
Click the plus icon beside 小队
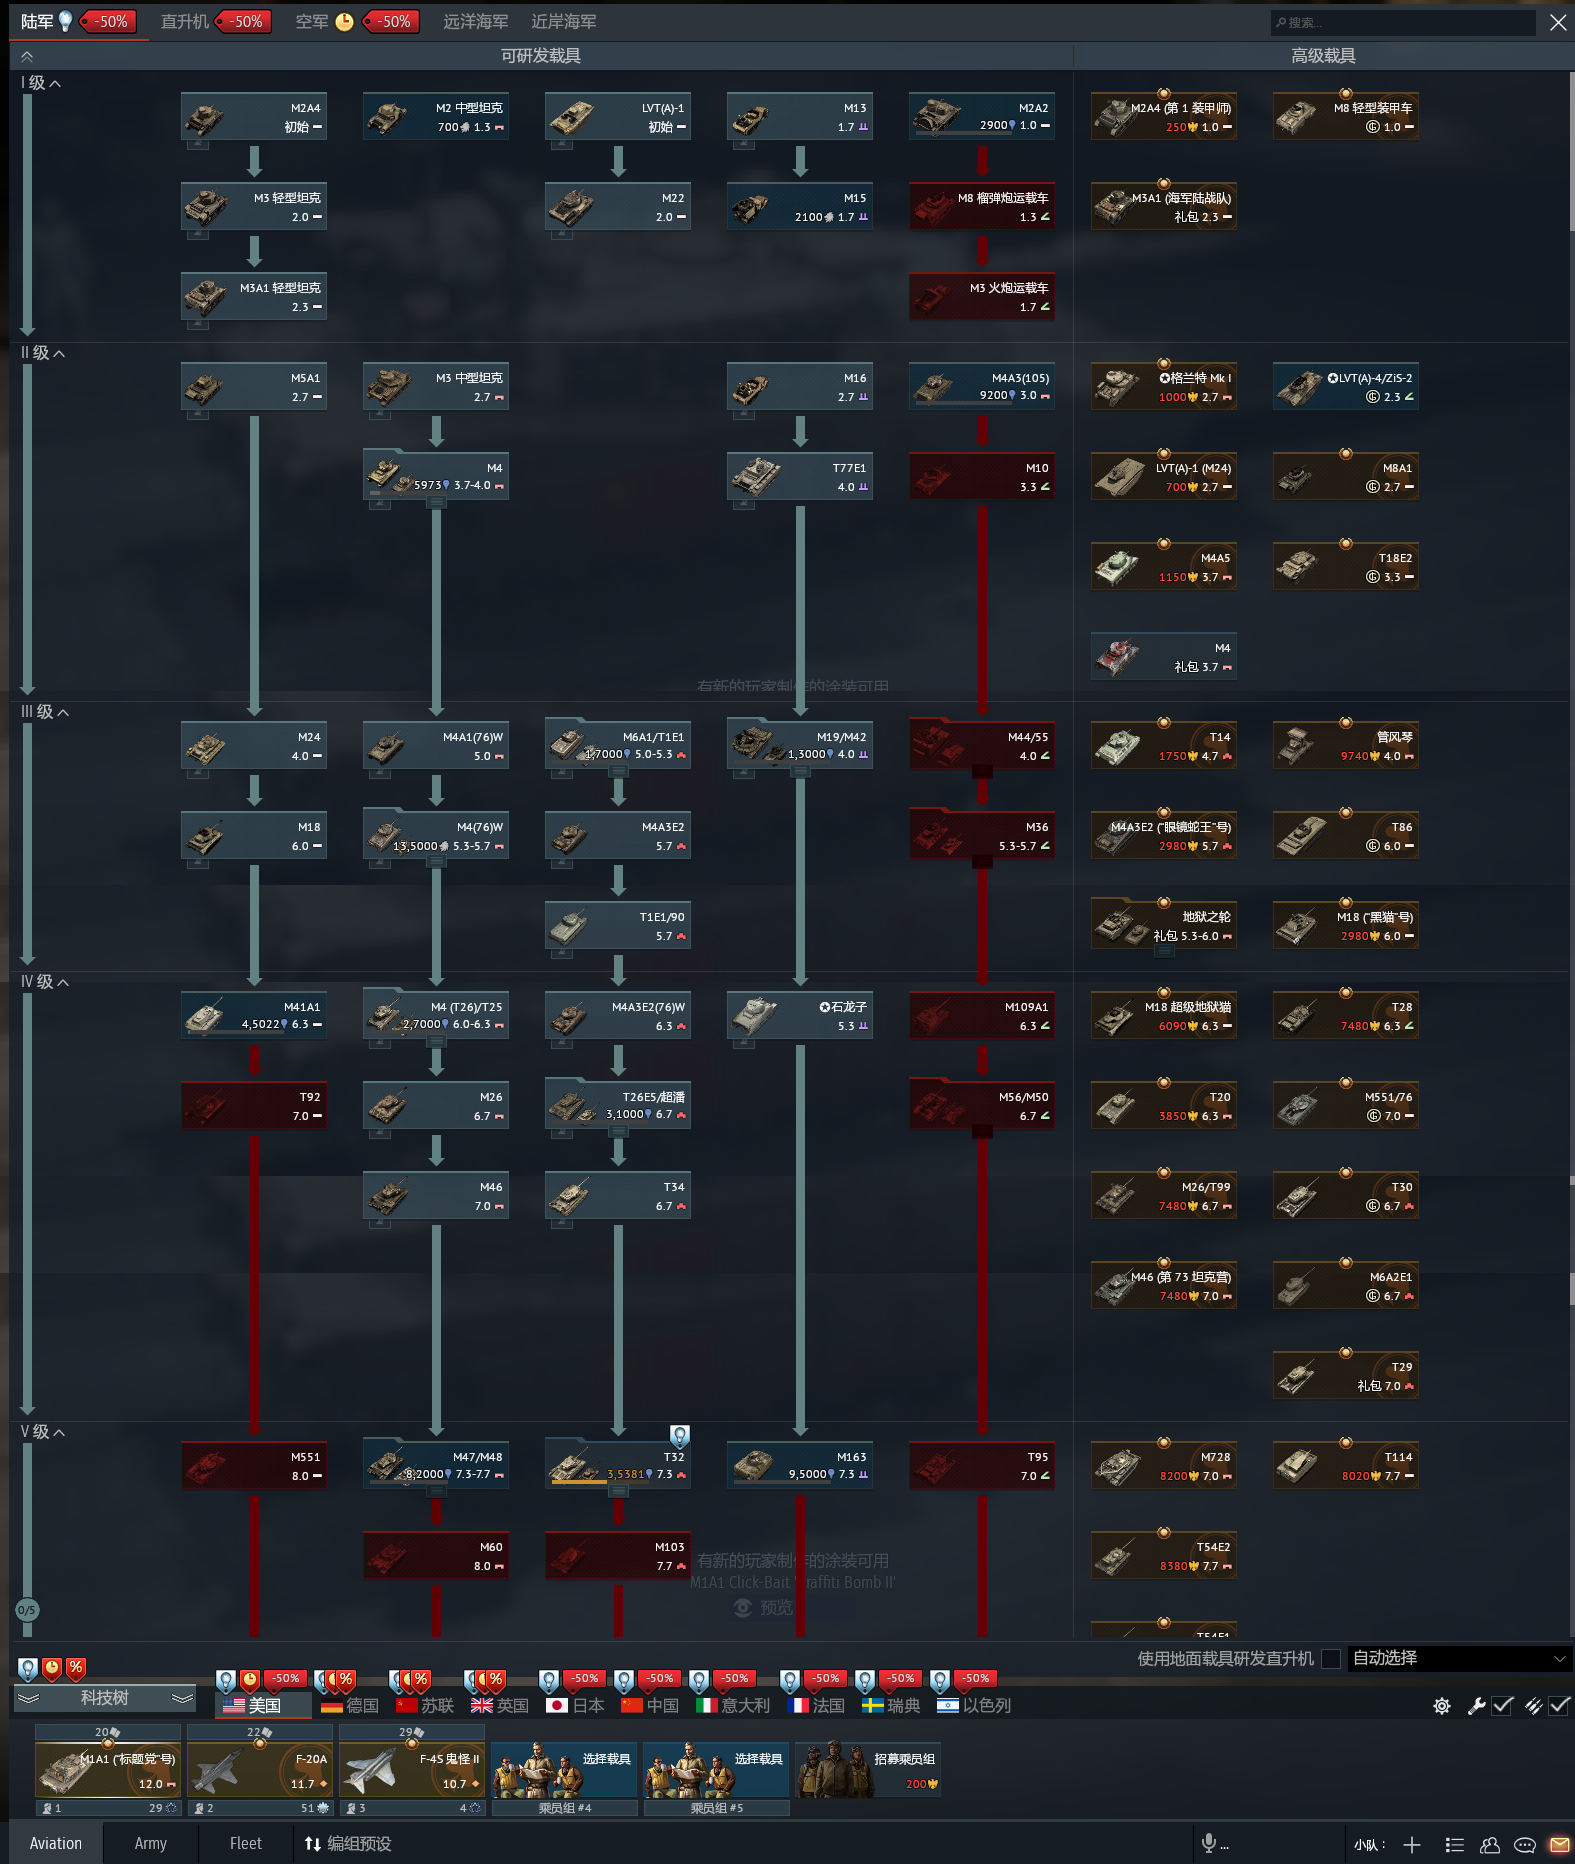[x=1412, y=1845]
